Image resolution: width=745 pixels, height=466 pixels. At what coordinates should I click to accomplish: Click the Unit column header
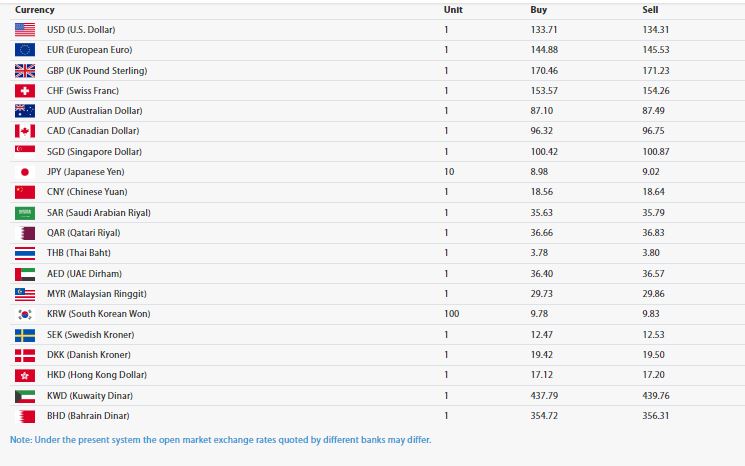click(453, 10)
